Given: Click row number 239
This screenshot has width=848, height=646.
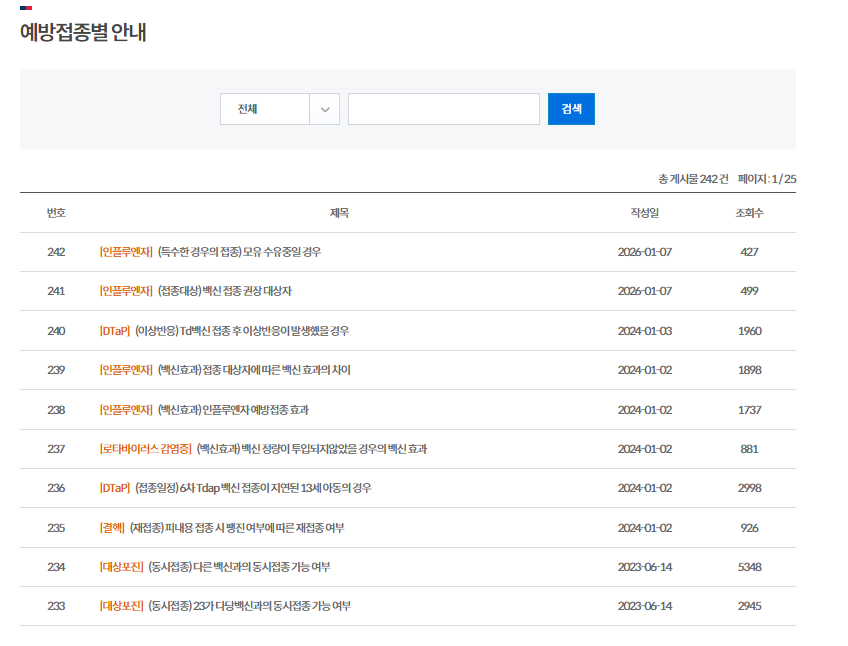Looking at the screenshot, I should 56,370.
